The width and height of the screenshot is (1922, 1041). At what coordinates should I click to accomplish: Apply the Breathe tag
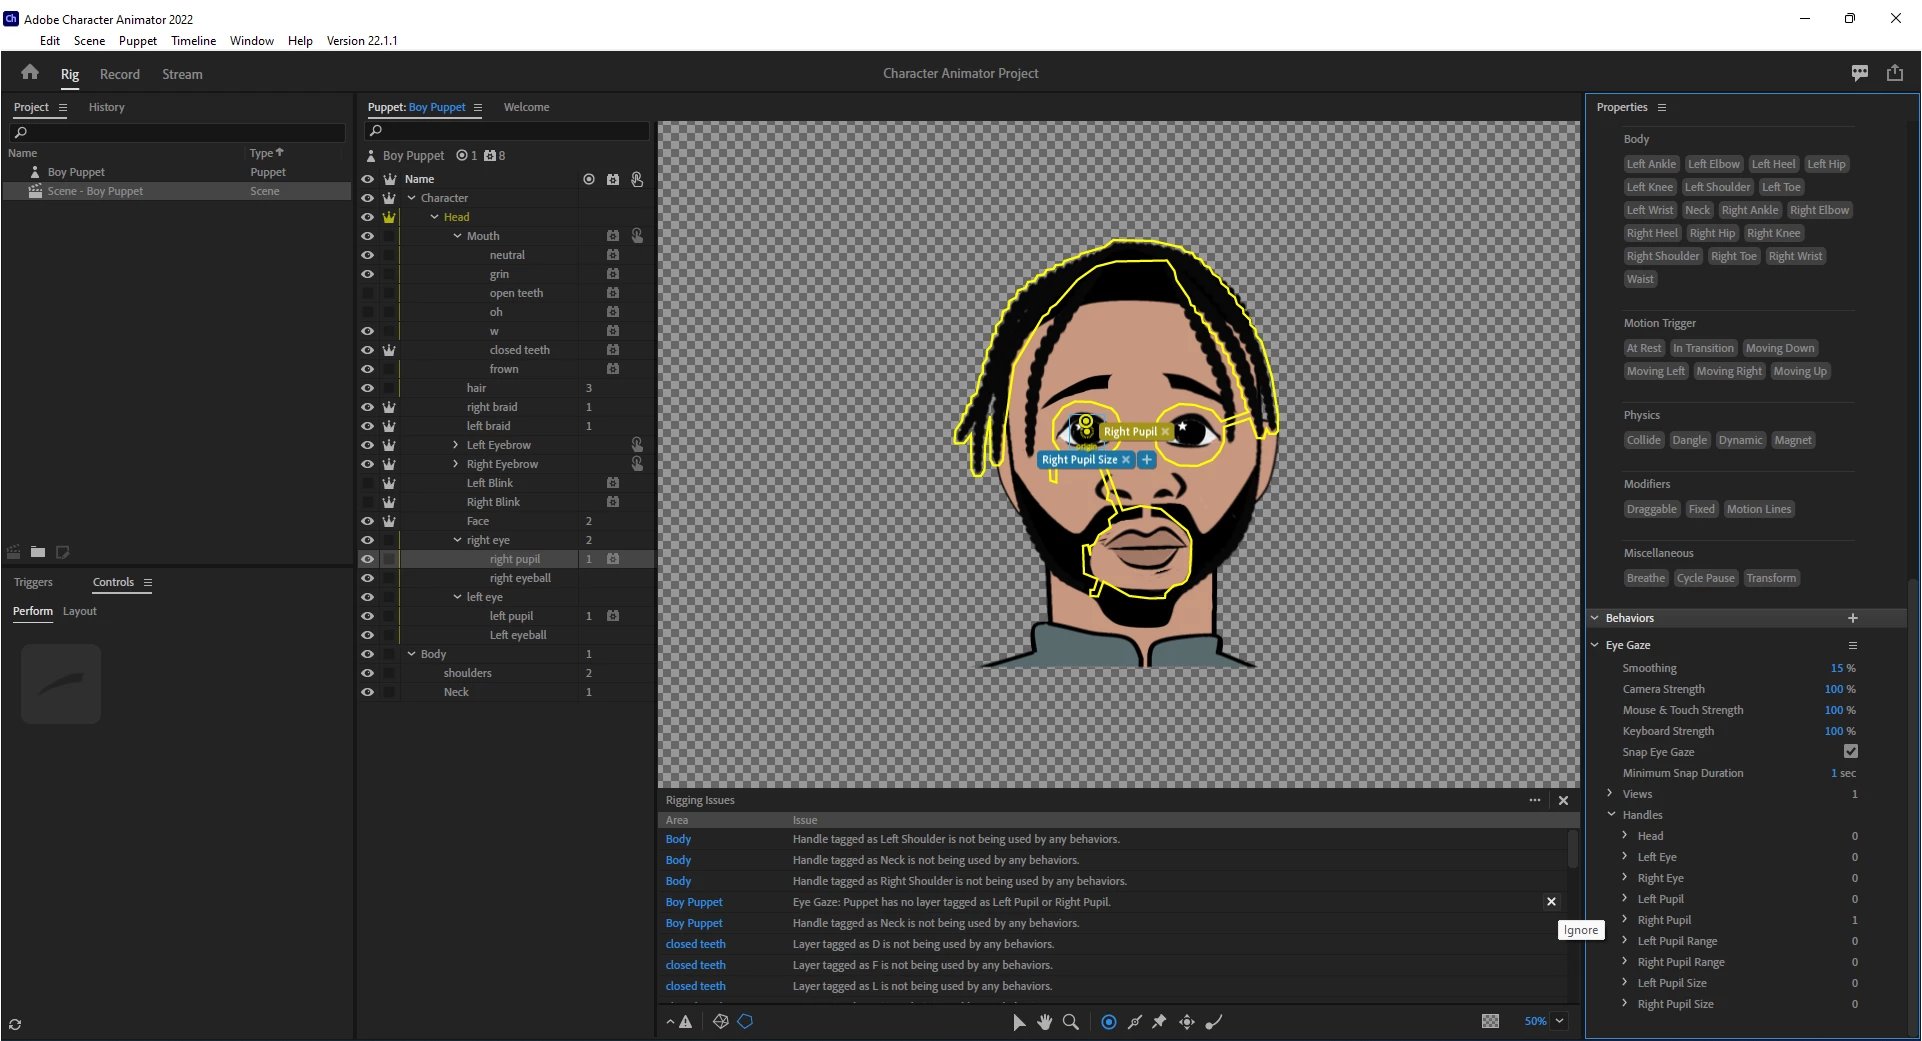coord(1646,578)
